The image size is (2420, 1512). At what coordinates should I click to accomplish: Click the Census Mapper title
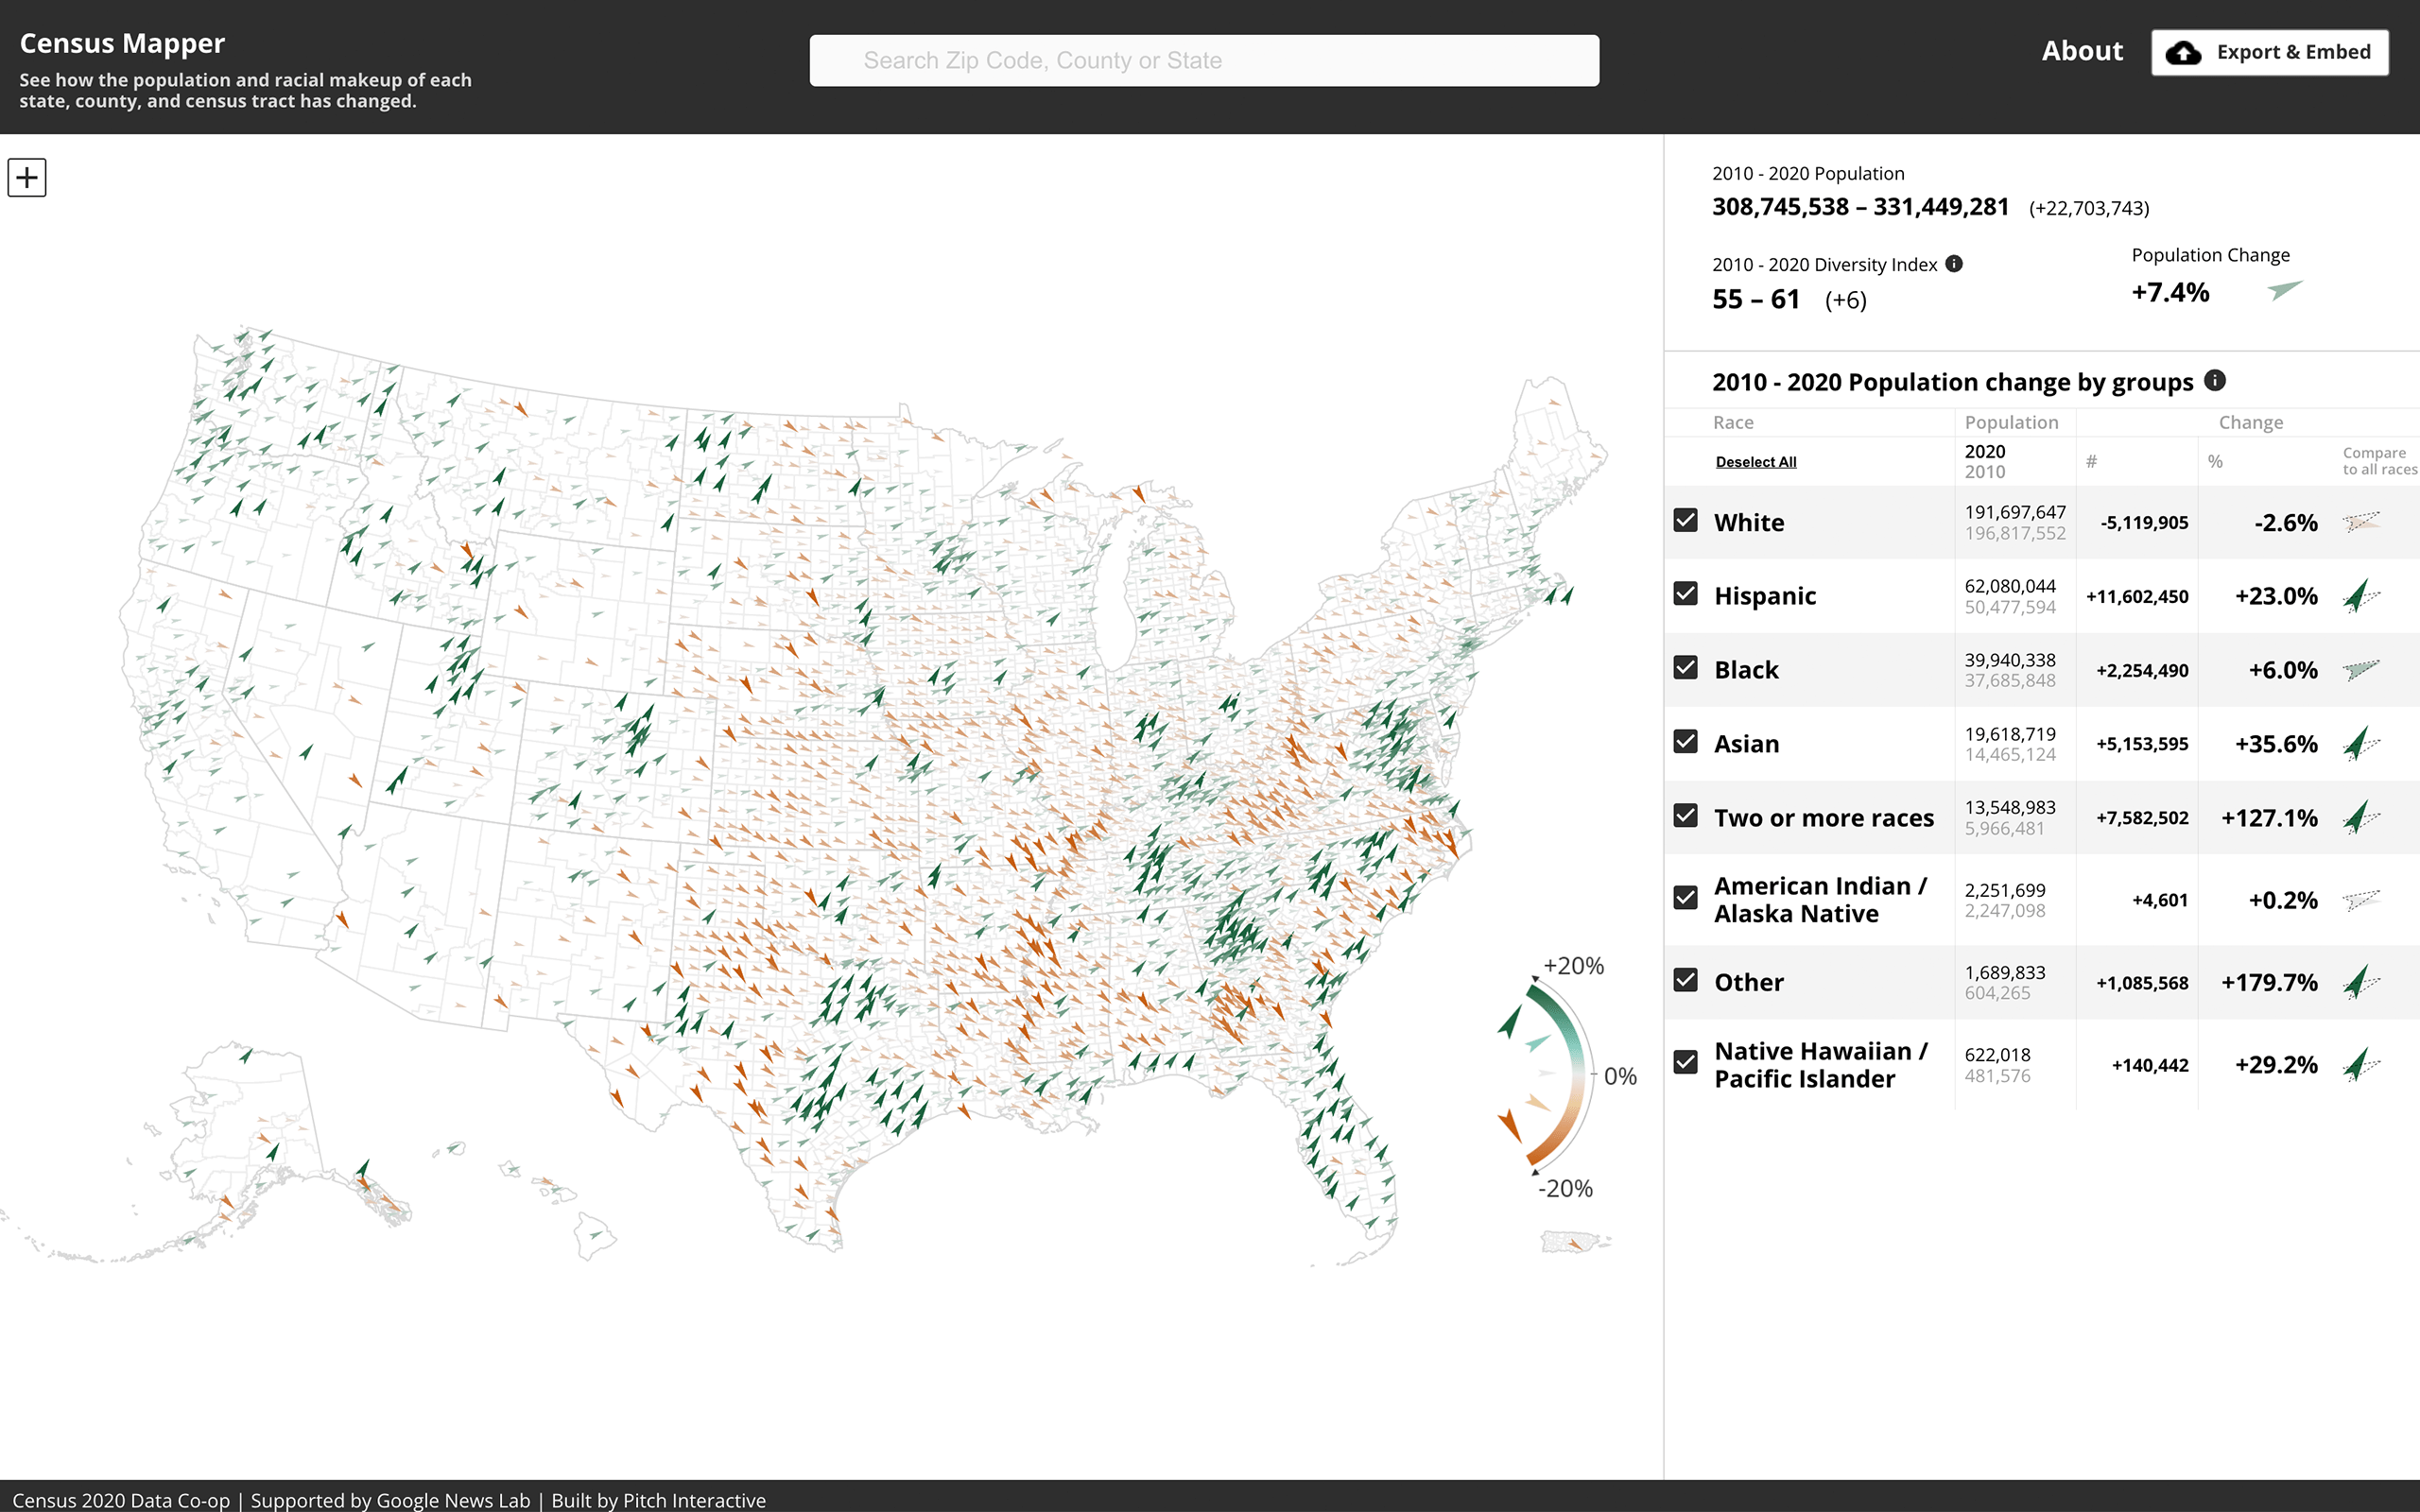[122, 43]
